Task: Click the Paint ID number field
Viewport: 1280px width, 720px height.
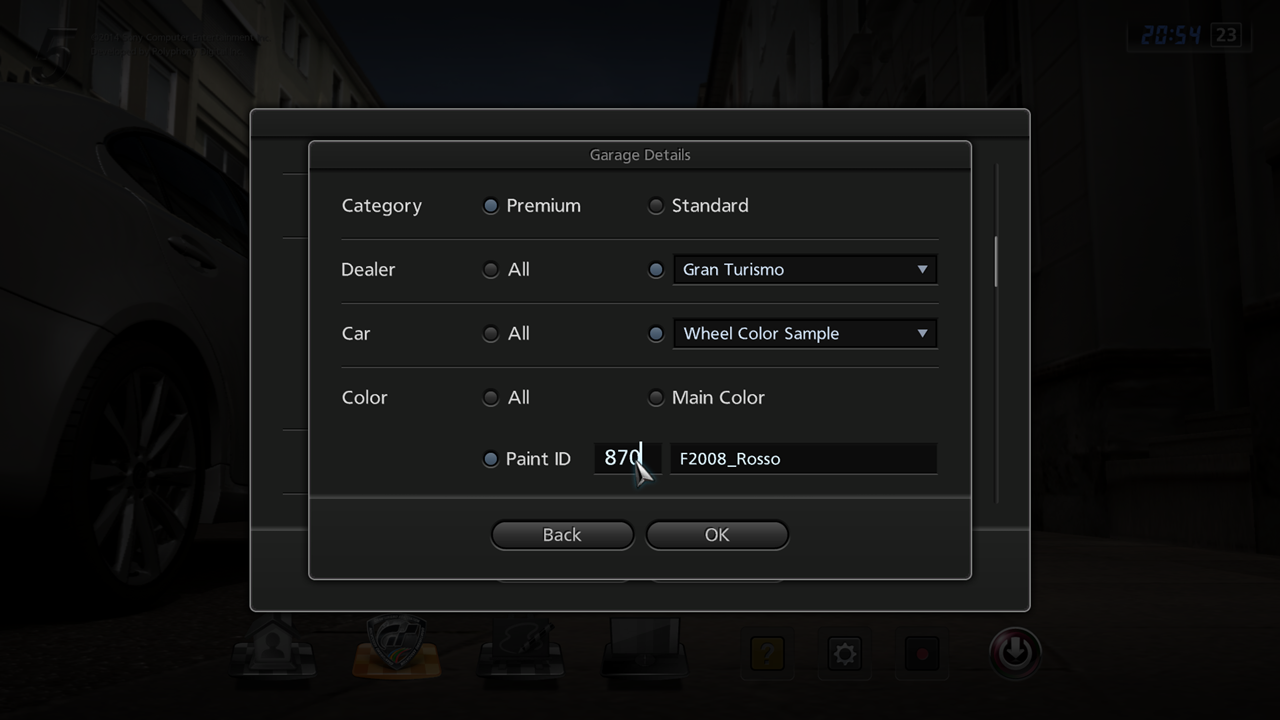Action: [x=627, y=458]
